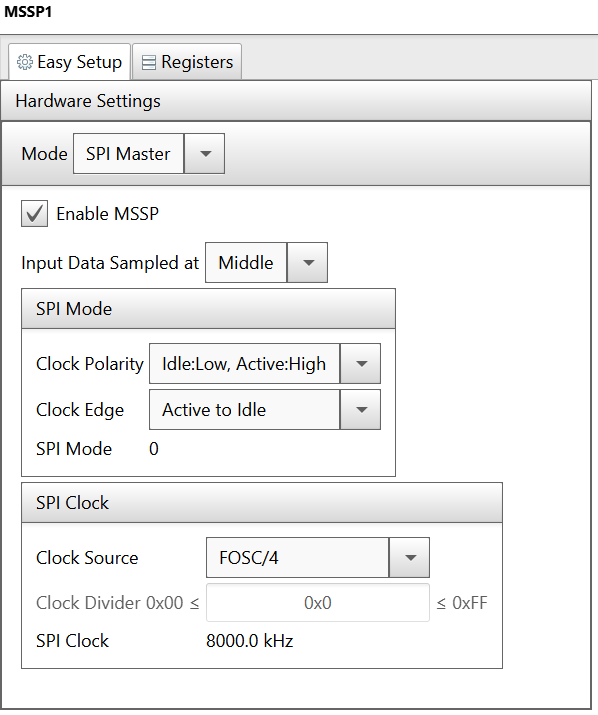Click the SPI Clock group header
This screenshot has width=598, height=715.
point(262,503)
